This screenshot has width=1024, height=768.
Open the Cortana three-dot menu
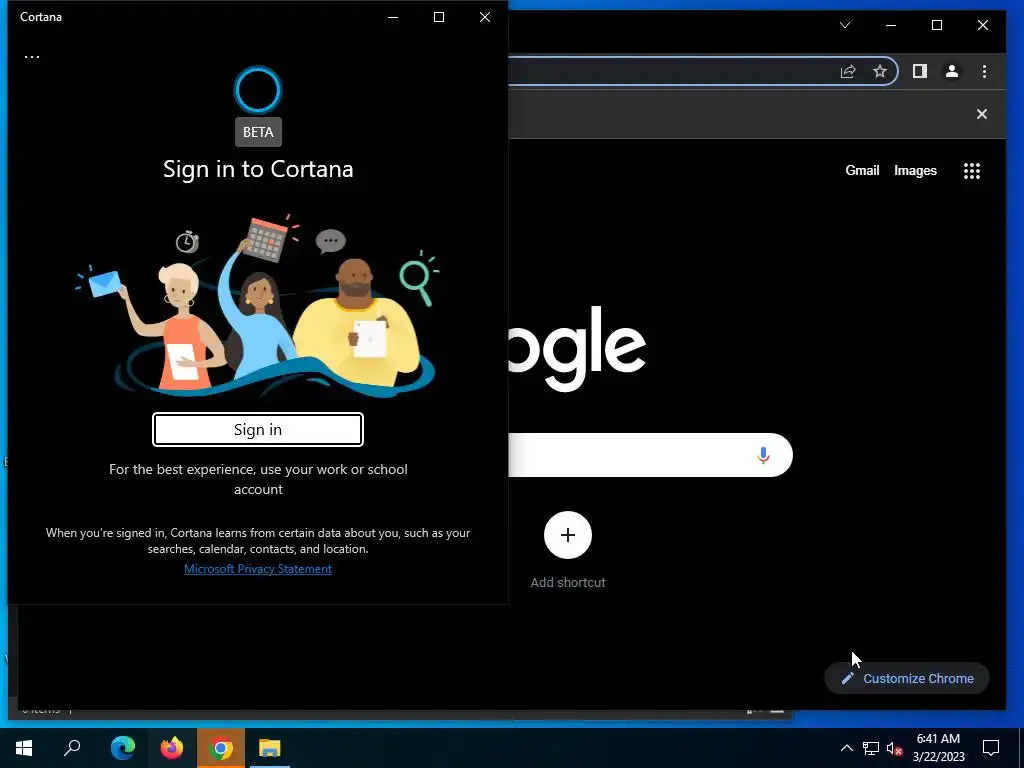(31, 57)
